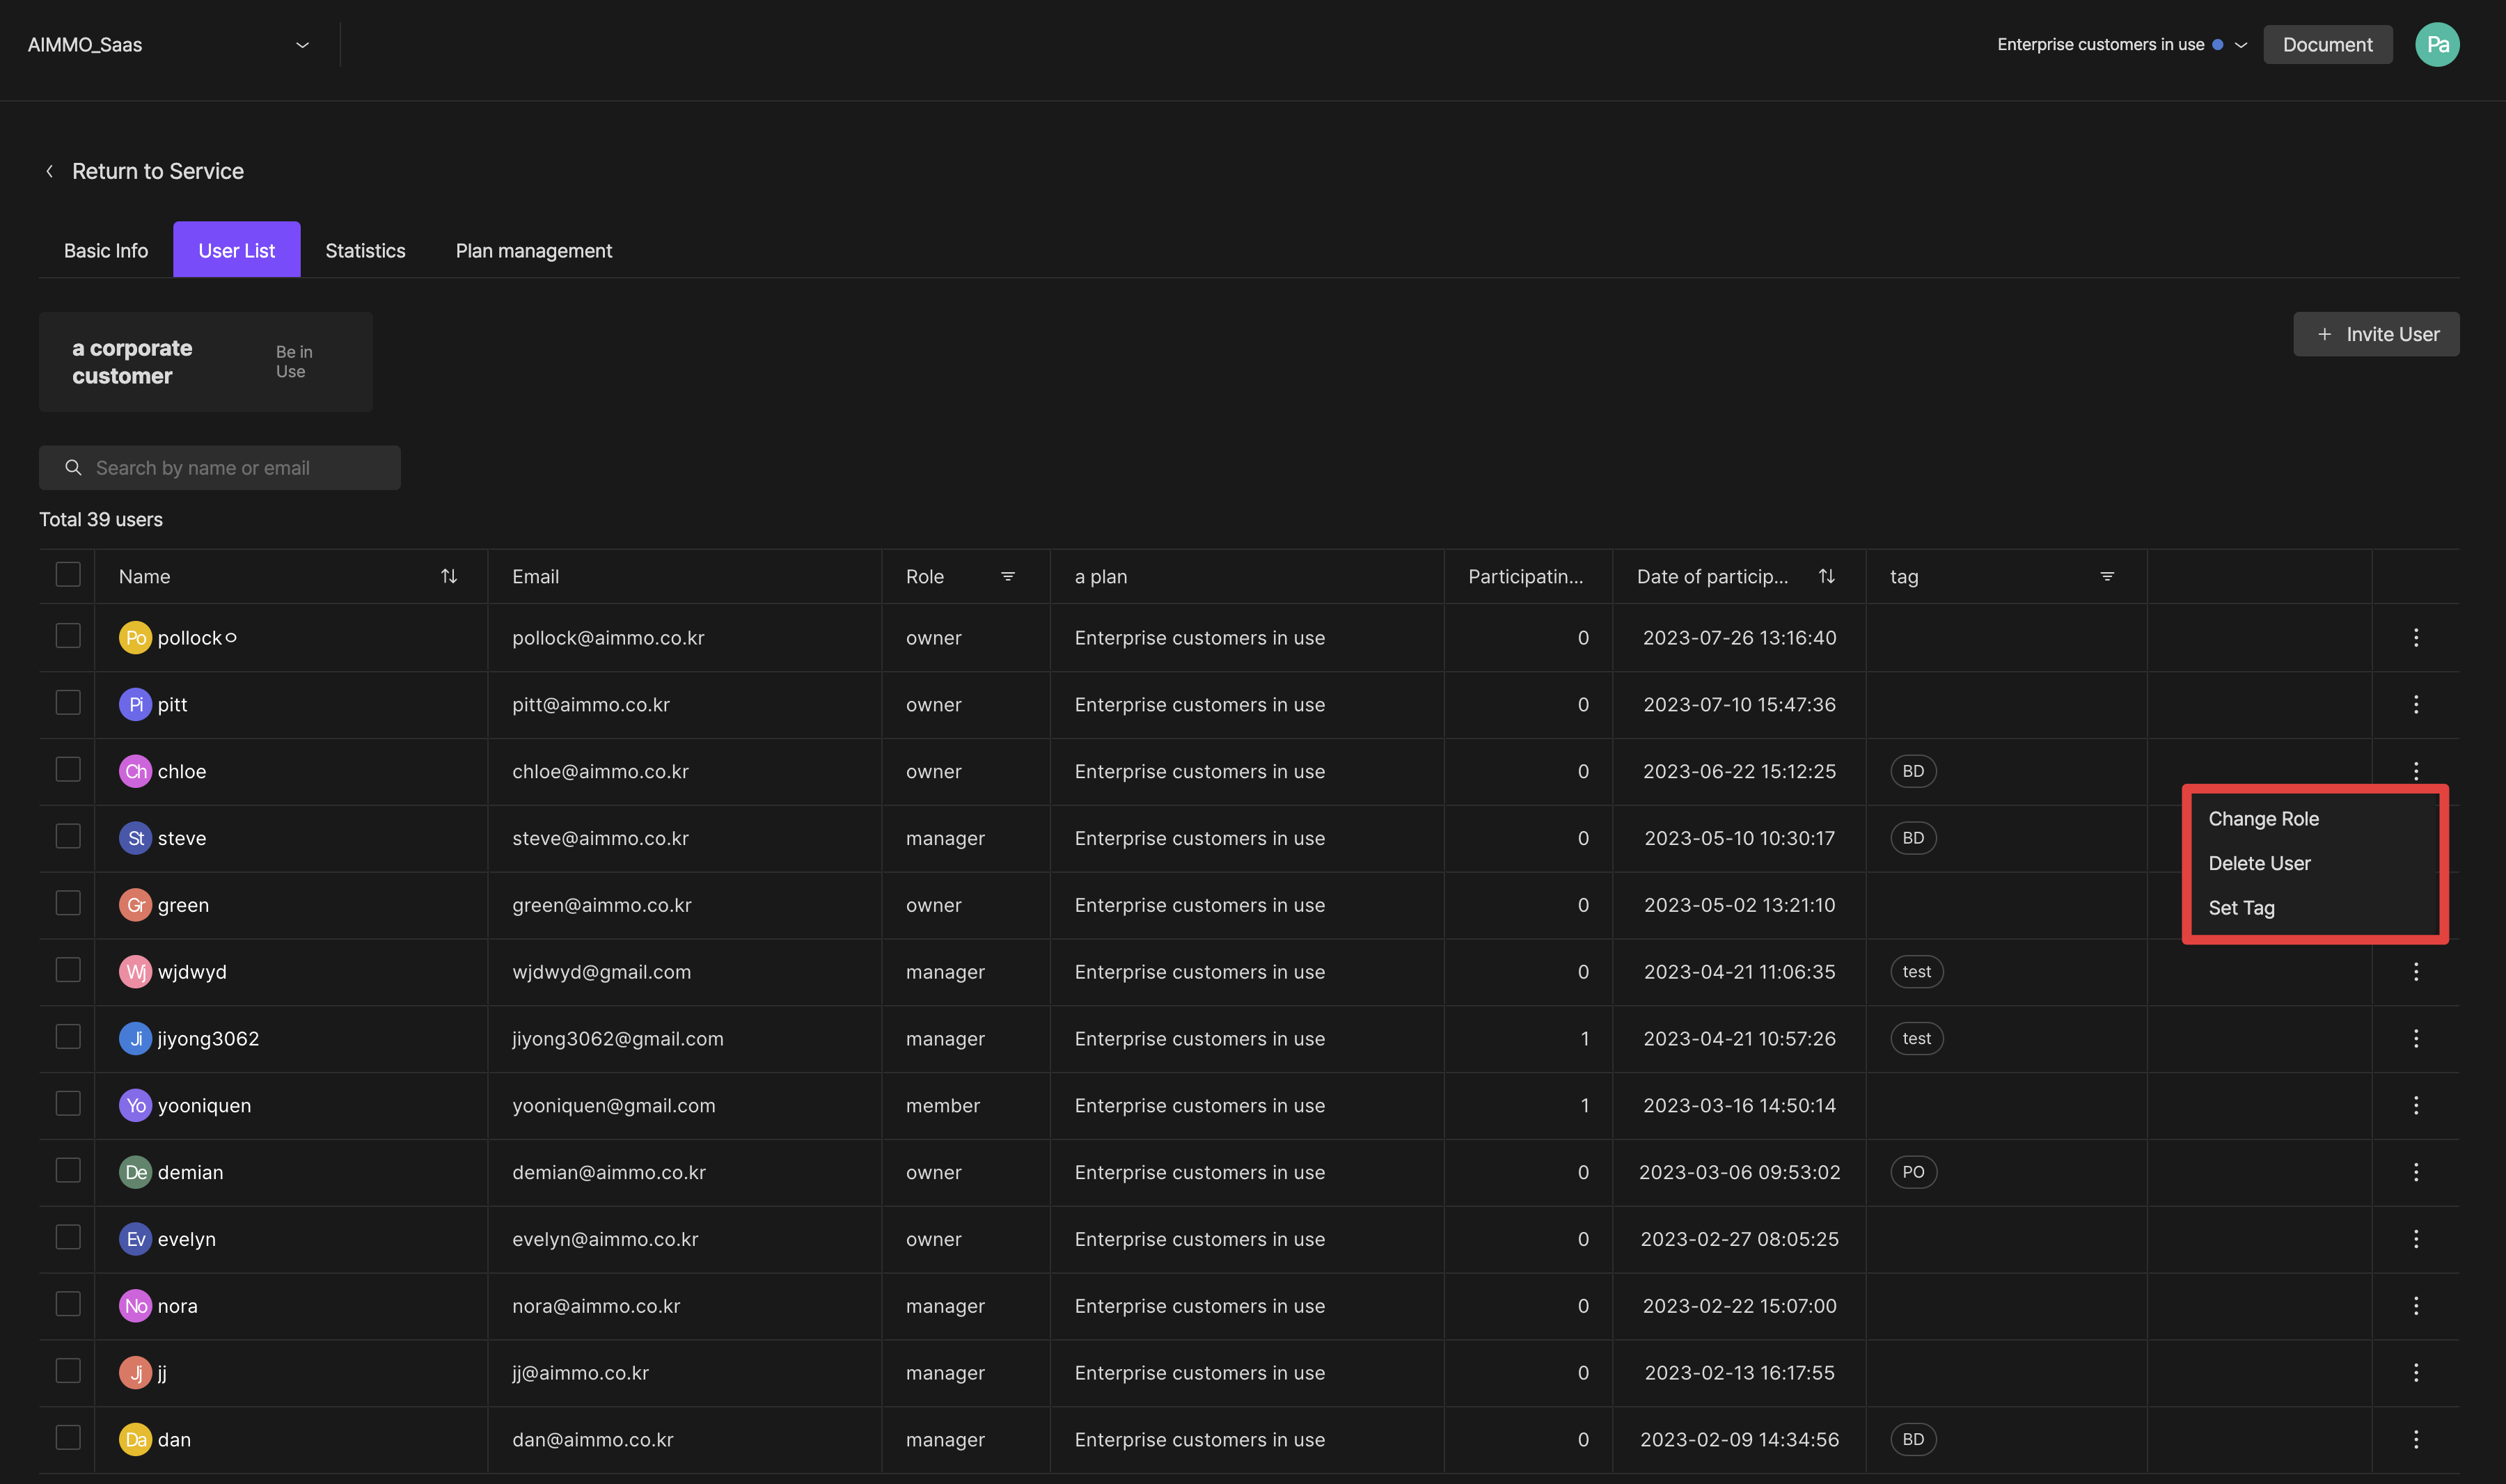Image resolution: width=2506 pixels, height=1484 pixels.
Task: Select the checkbox next to yooniquen
Action: click(68, 1103)
